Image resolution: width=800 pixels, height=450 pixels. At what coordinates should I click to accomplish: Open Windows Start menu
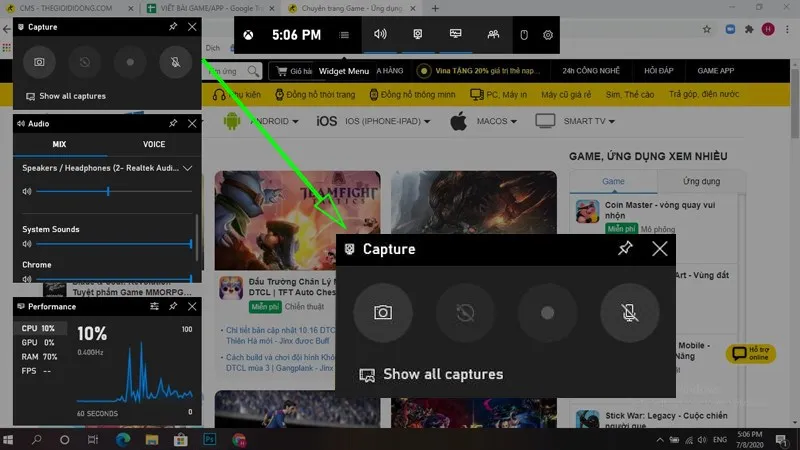pyautogui.click(x=8, y=439)
